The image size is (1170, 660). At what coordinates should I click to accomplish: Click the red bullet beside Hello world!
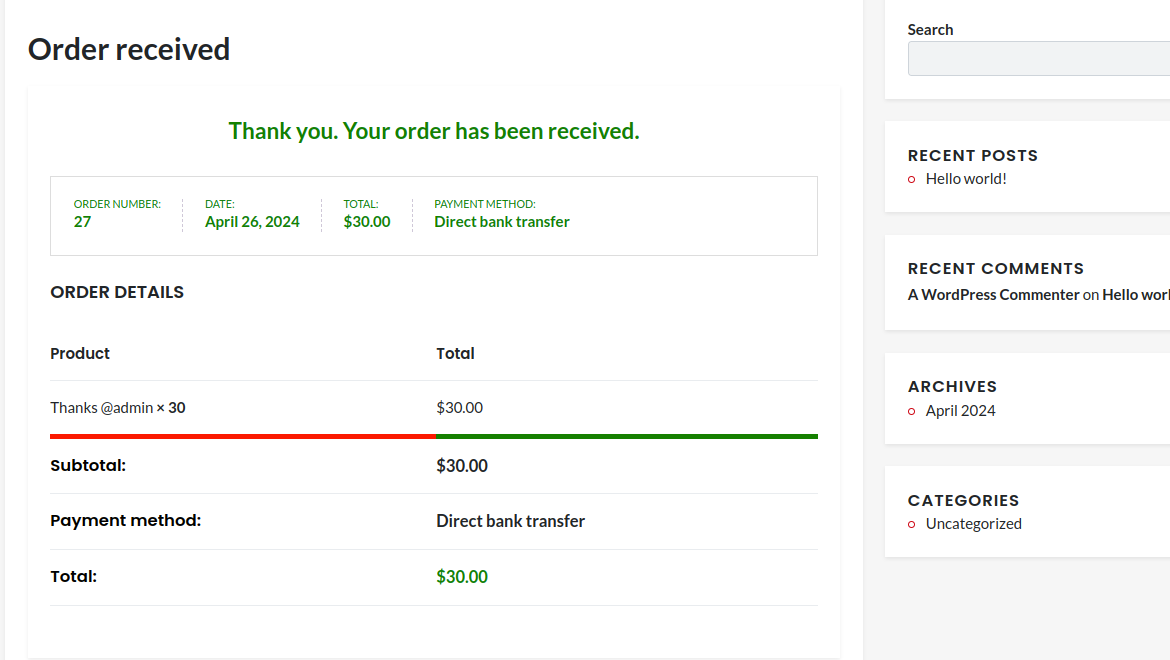point(911,180)
